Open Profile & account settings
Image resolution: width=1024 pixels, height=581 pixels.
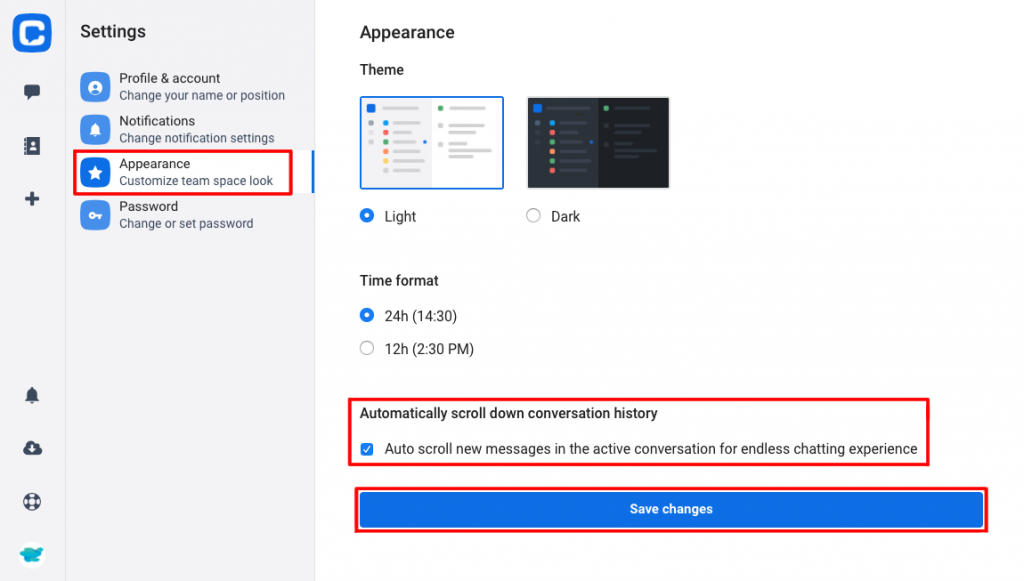(x=190, y=86)
